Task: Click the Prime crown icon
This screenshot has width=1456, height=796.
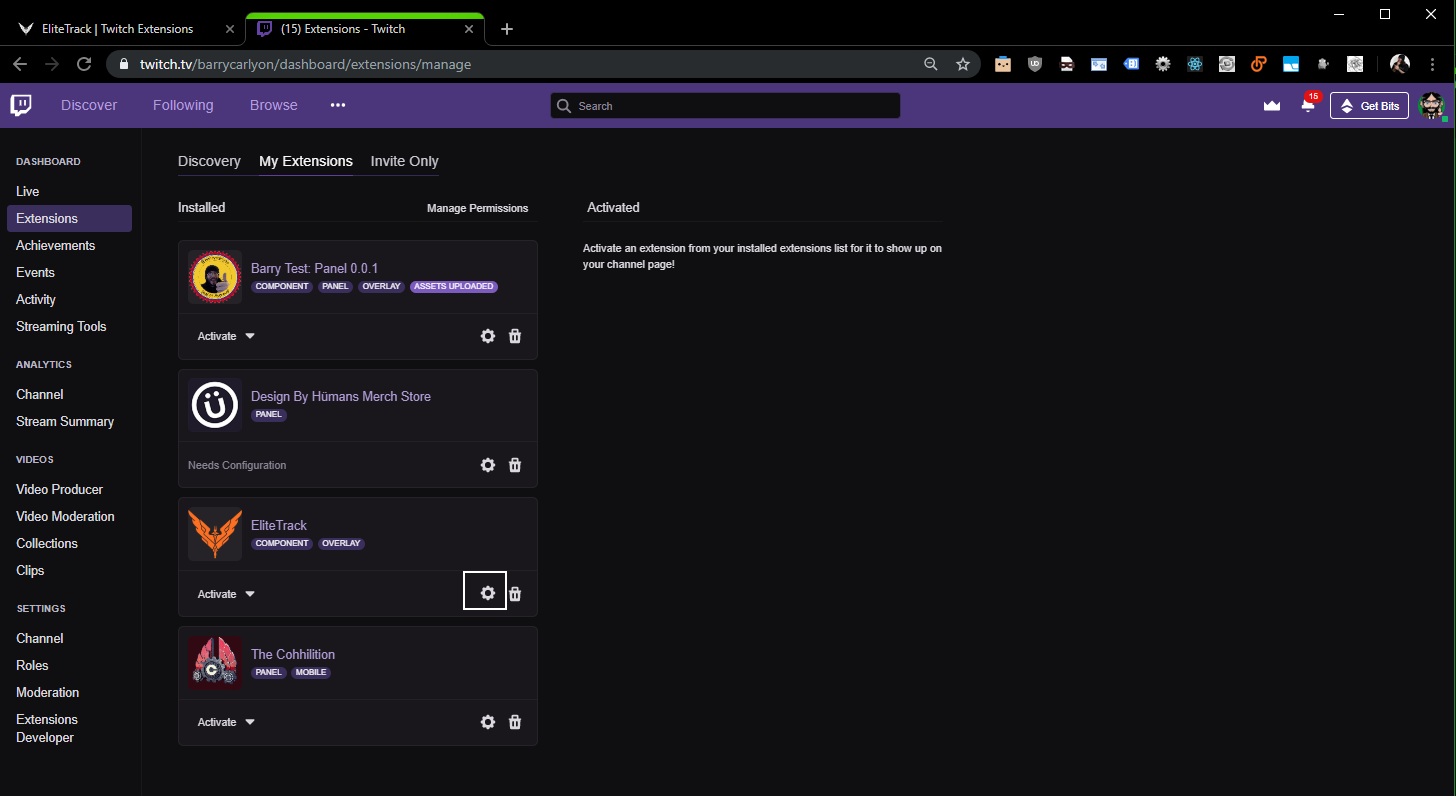Action: tap(1272, 105)
